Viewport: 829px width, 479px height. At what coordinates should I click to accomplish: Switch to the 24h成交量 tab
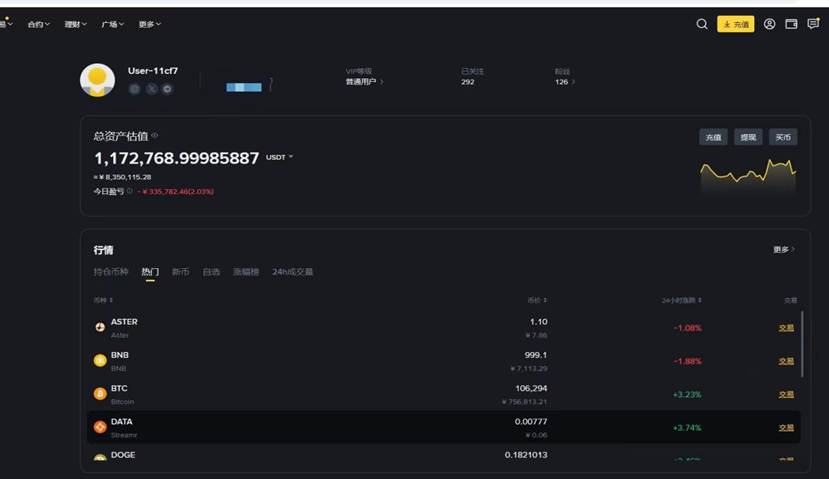pos(292,272)
